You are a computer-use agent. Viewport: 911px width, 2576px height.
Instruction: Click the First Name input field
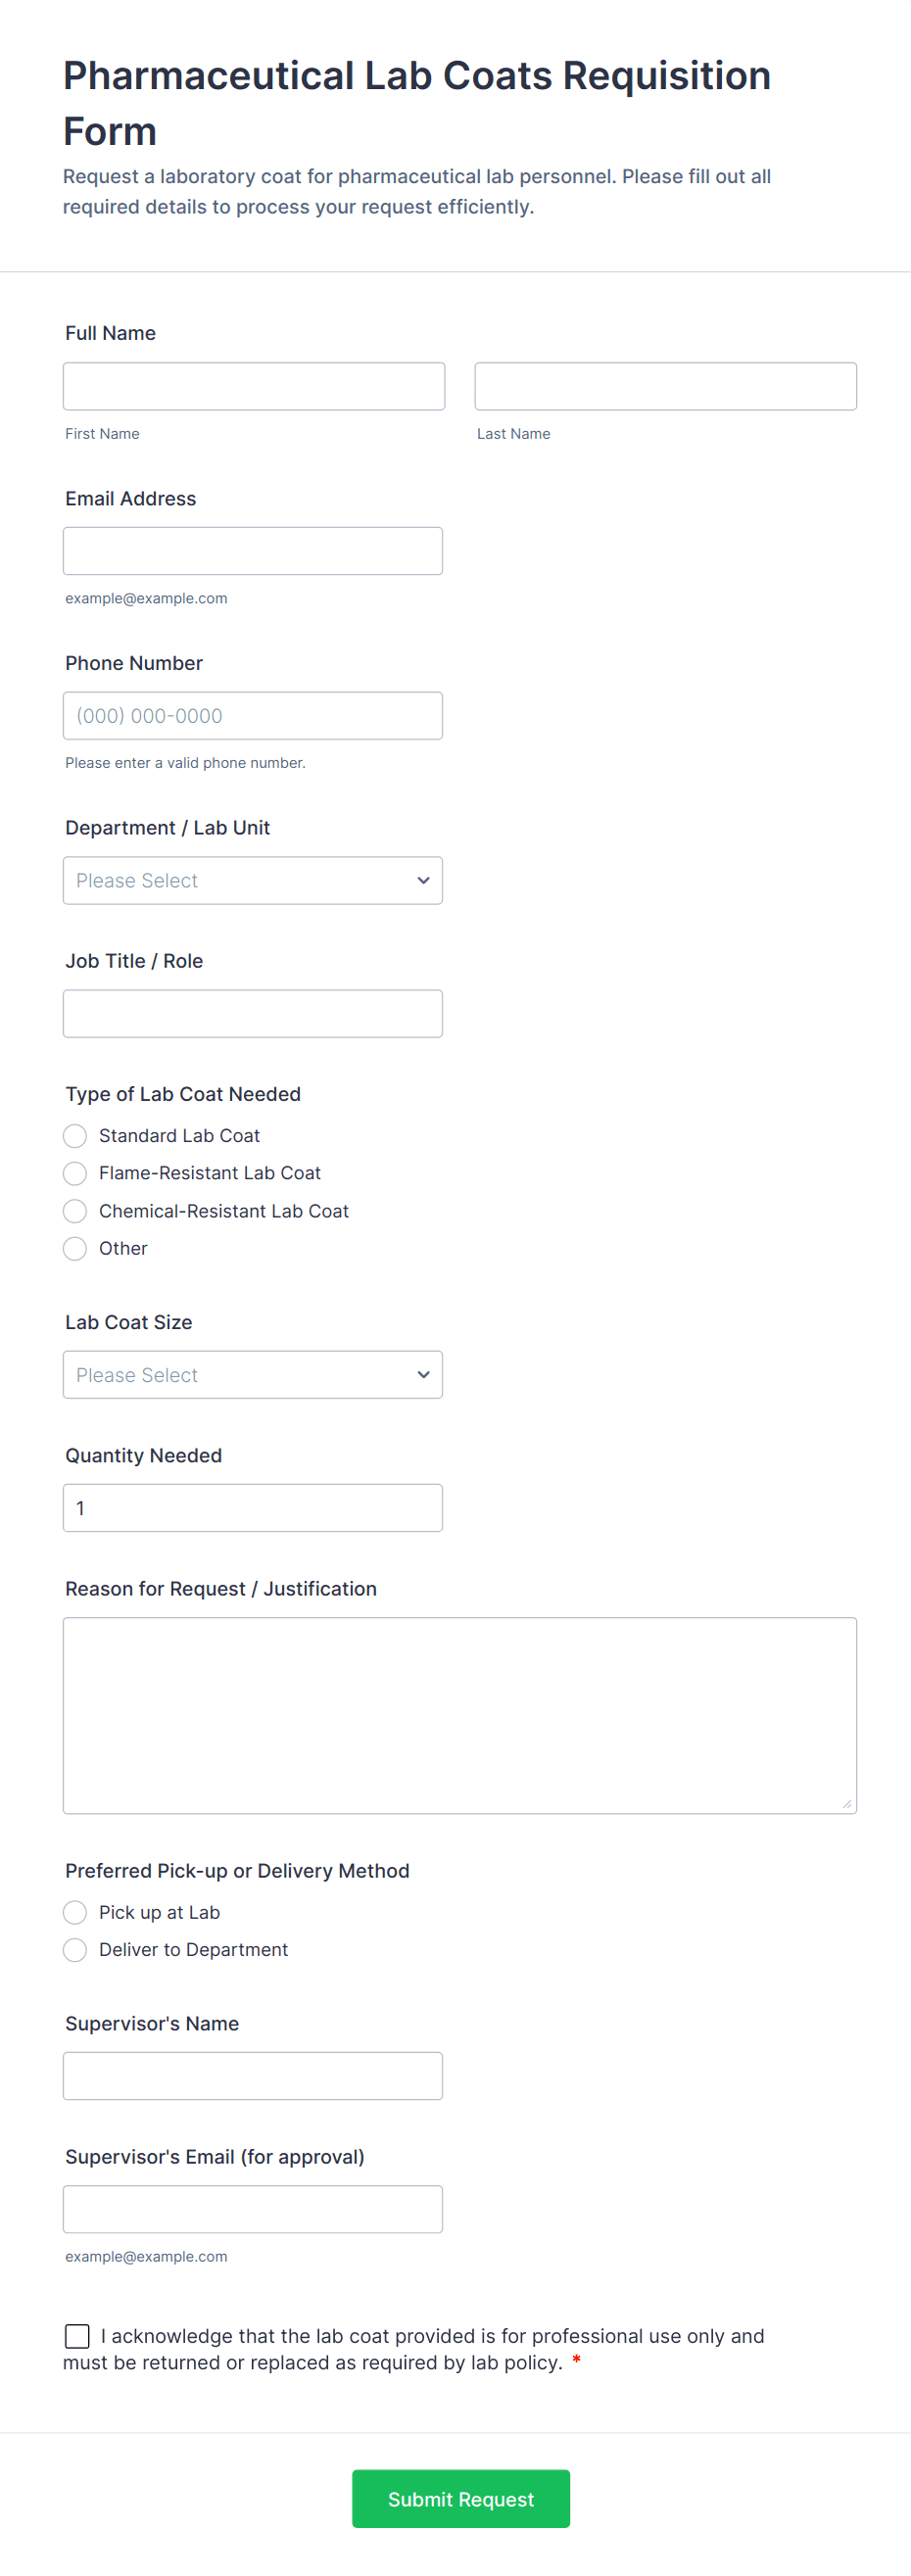click(x=253, y=386)
